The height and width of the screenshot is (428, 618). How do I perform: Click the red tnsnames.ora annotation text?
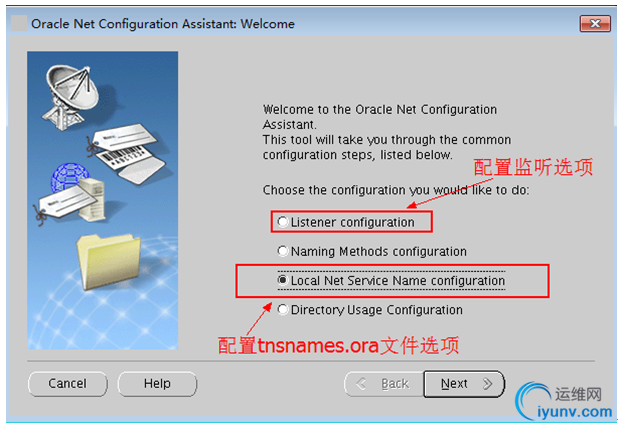[339, 346]
